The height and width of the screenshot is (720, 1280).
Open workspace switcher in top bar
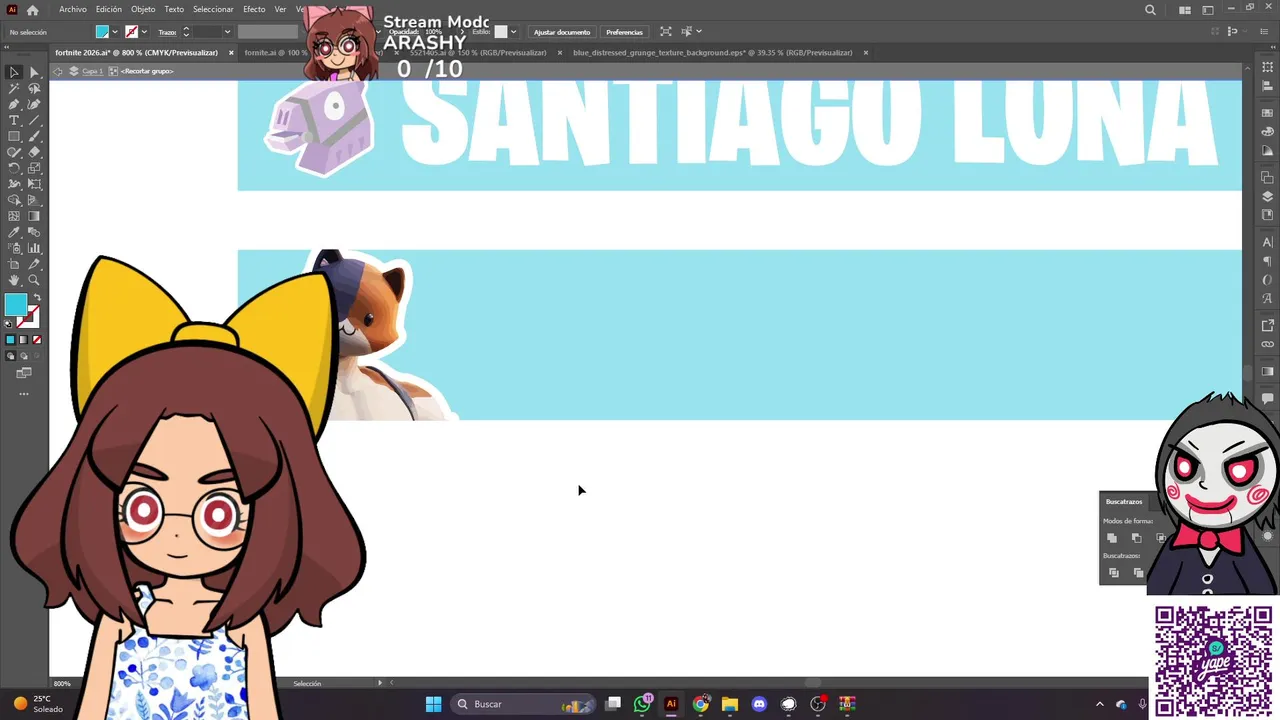pyautogui.click(x=1208, y=10)
